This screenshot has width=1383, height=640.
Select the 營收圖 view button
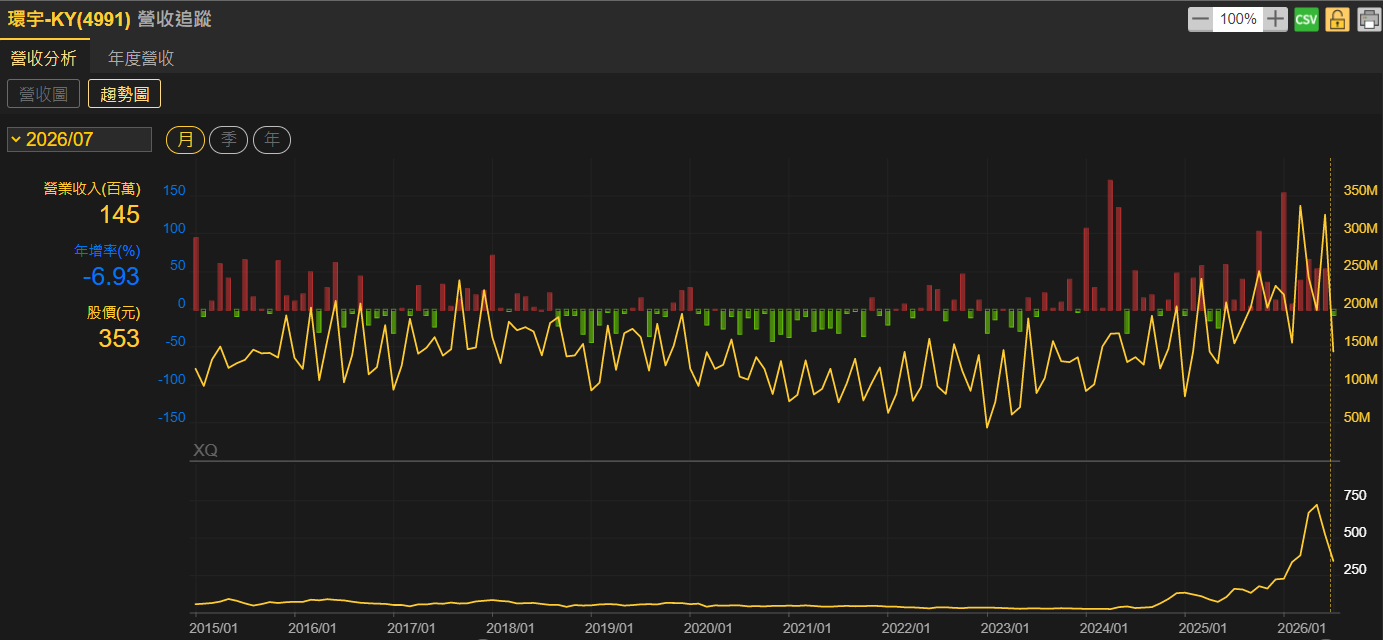coord(43,94)
